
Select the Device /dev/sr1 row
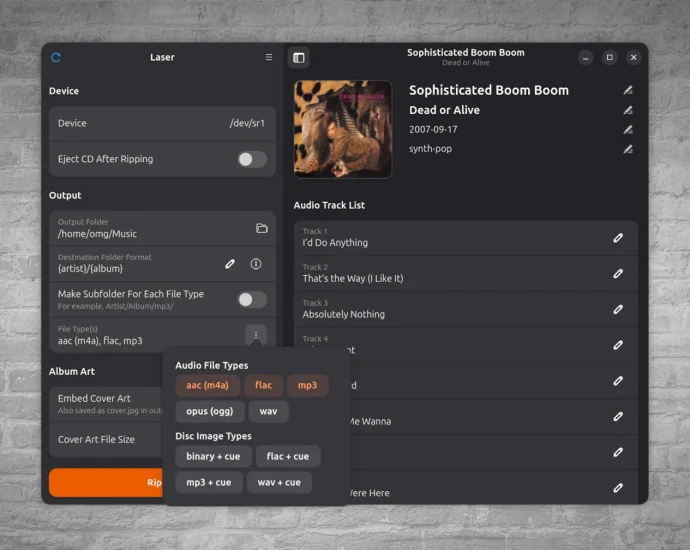point(162,124)
